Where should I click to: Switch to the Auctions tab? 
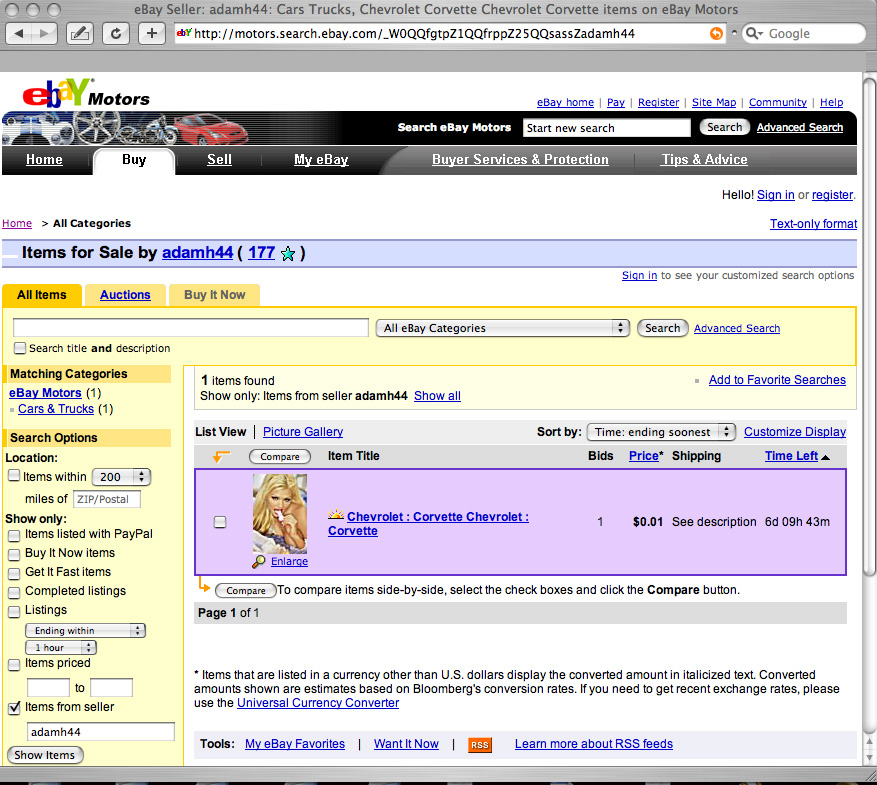pos(125,295)
